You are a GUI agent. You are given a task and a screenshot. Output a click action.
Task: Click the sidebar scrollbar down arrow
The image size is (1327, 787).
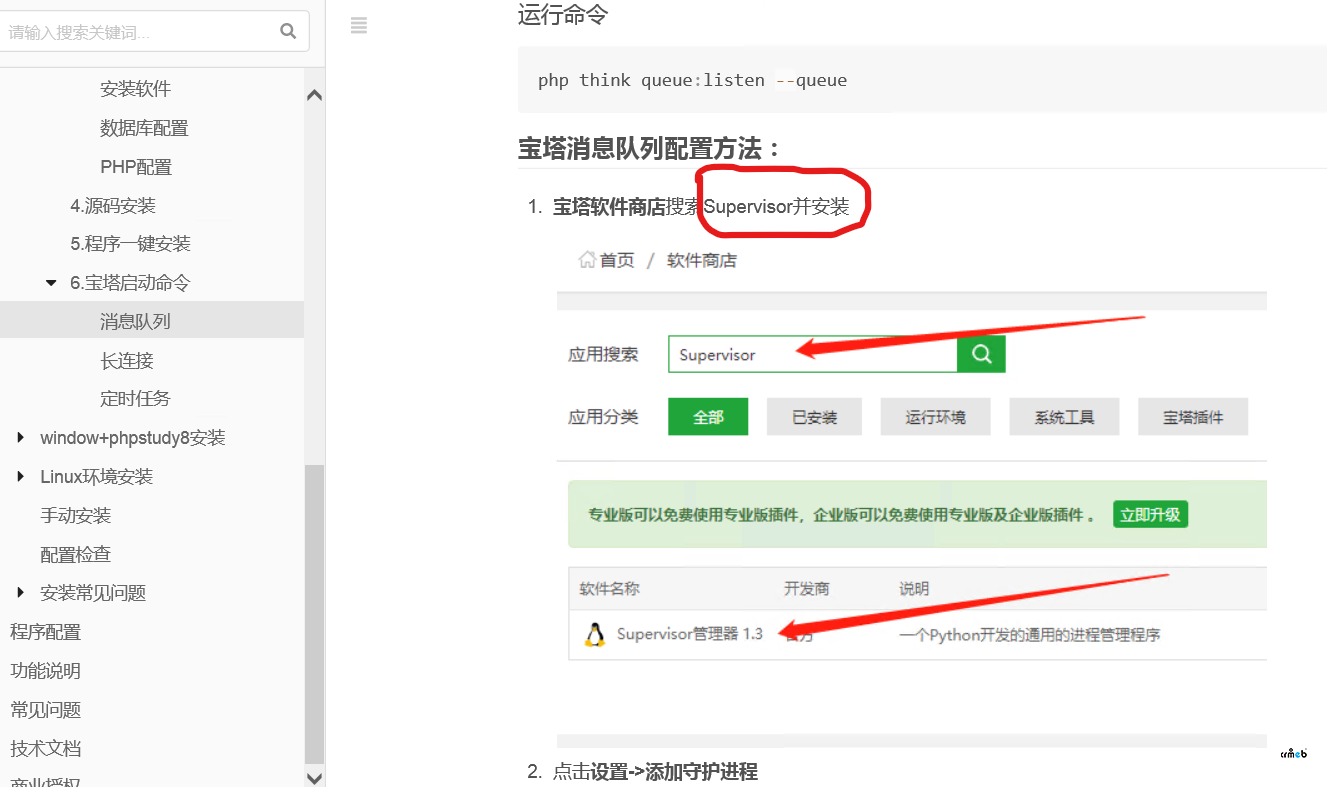(314, 777)
